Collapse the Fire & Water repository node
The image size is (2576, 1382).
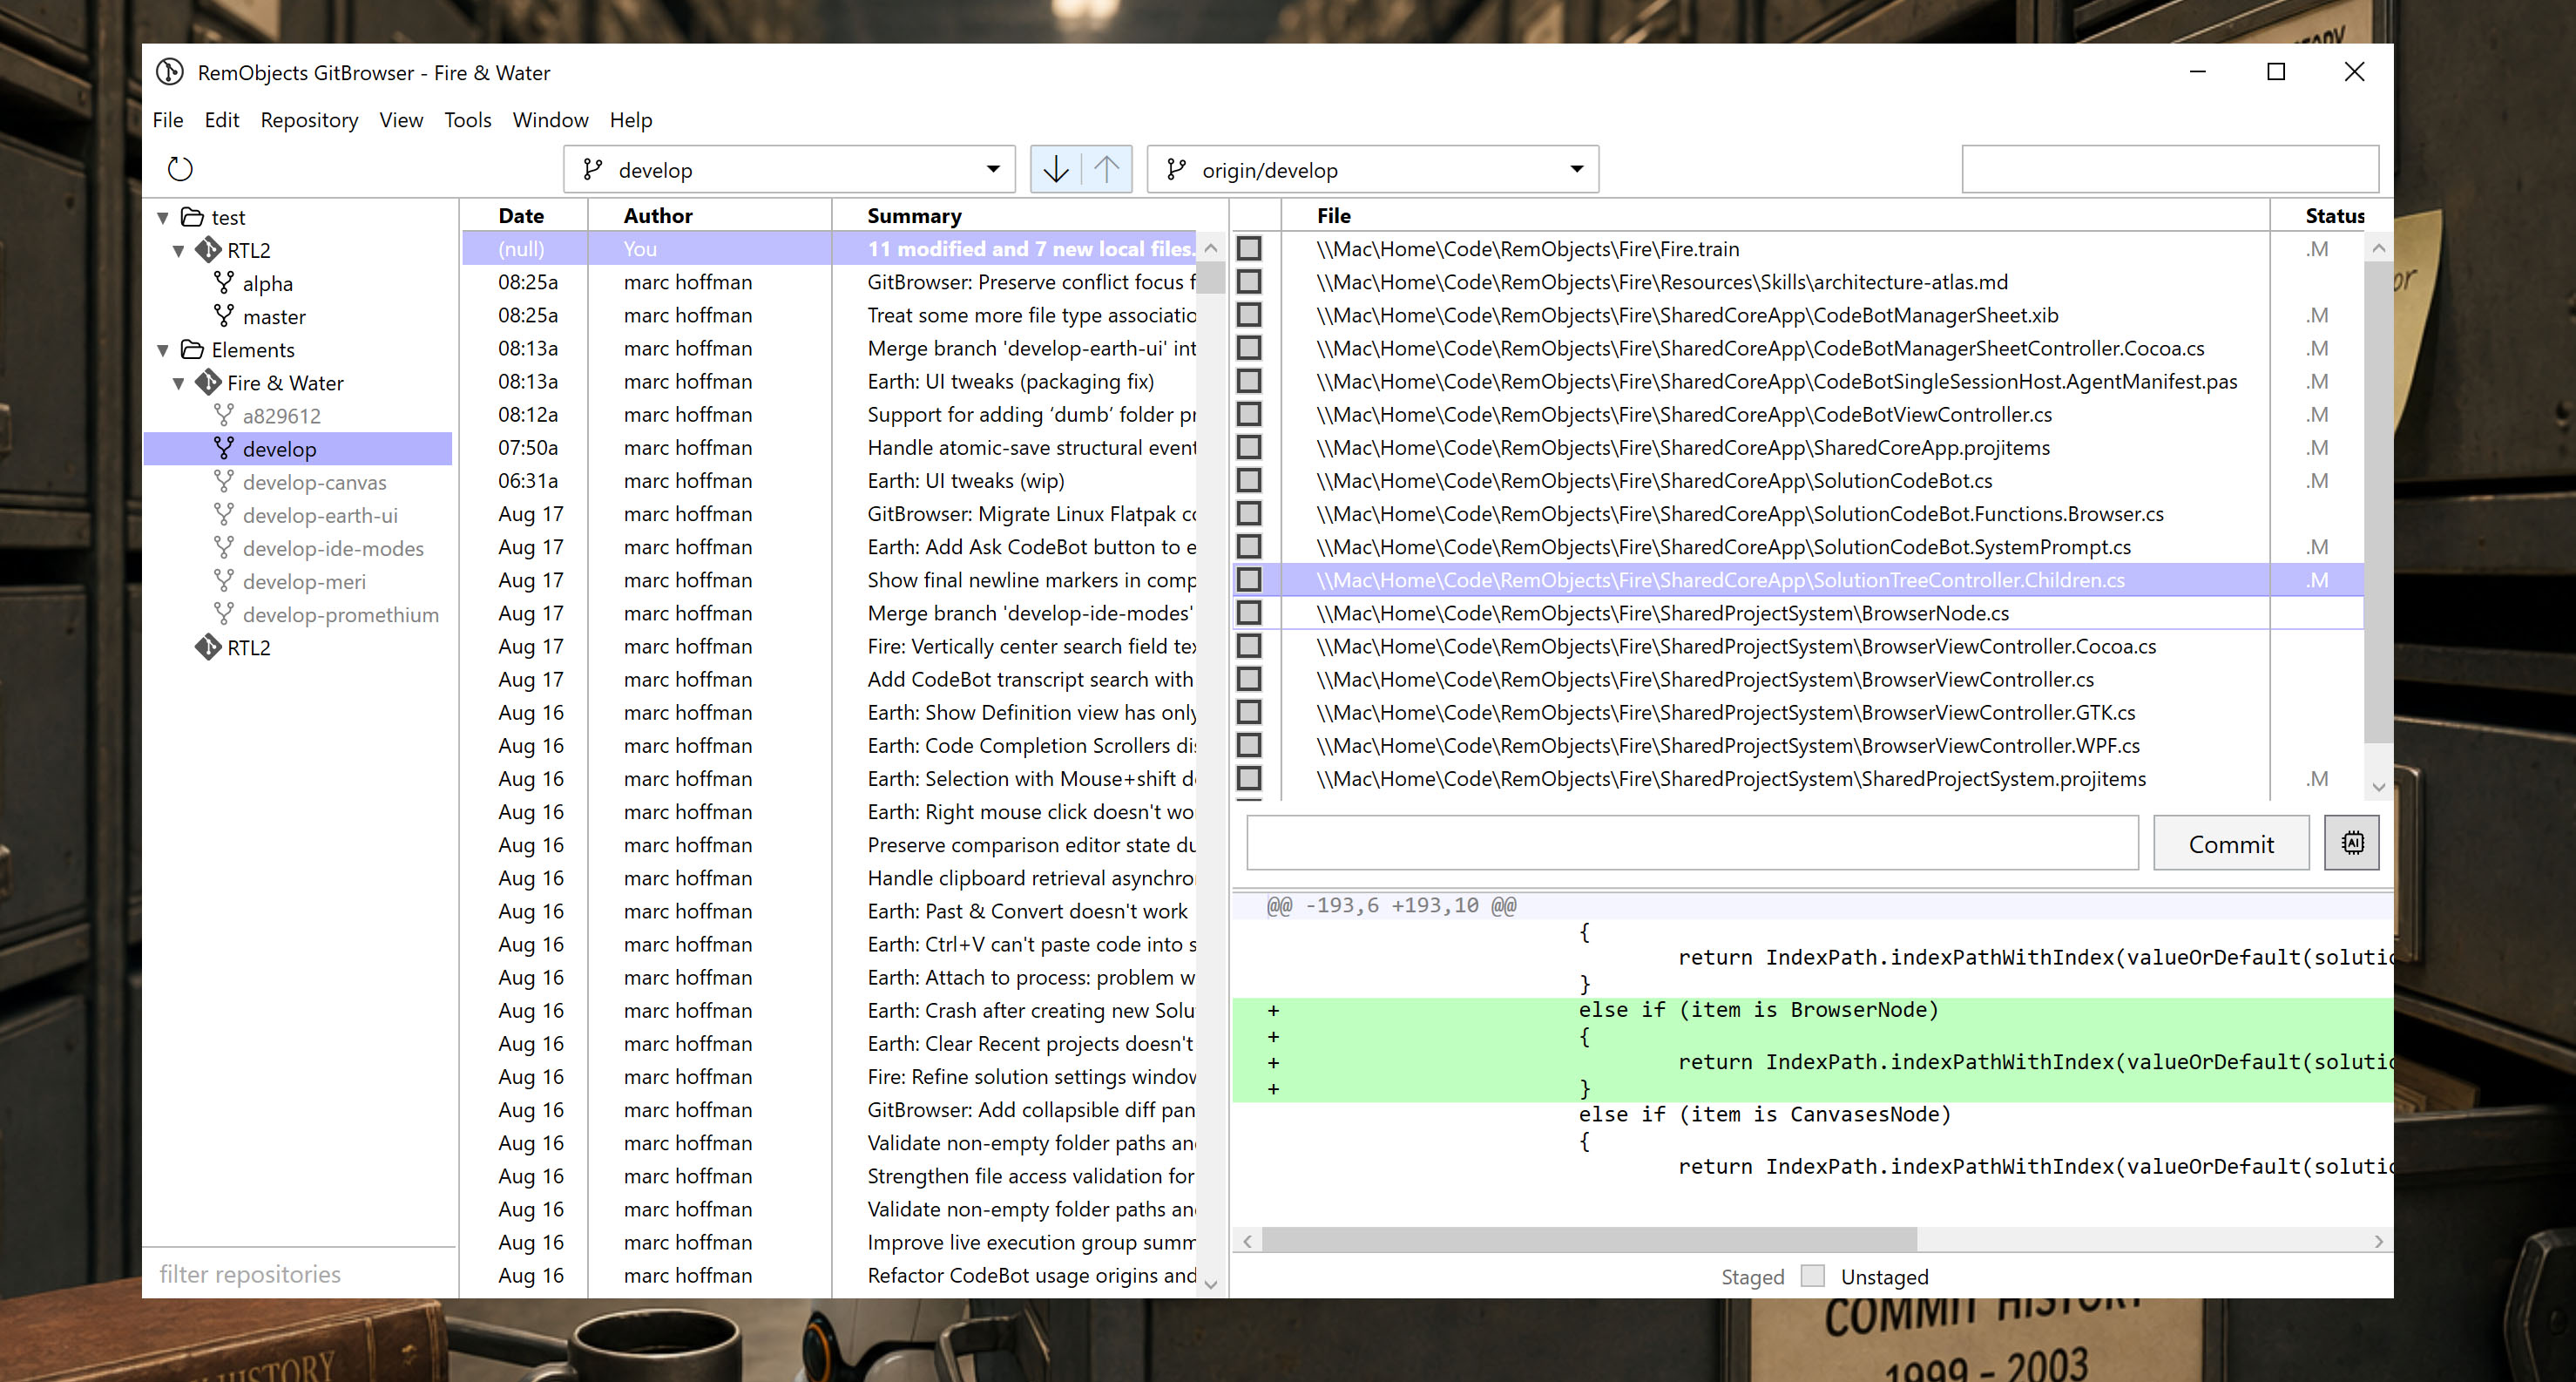point(179,384)
